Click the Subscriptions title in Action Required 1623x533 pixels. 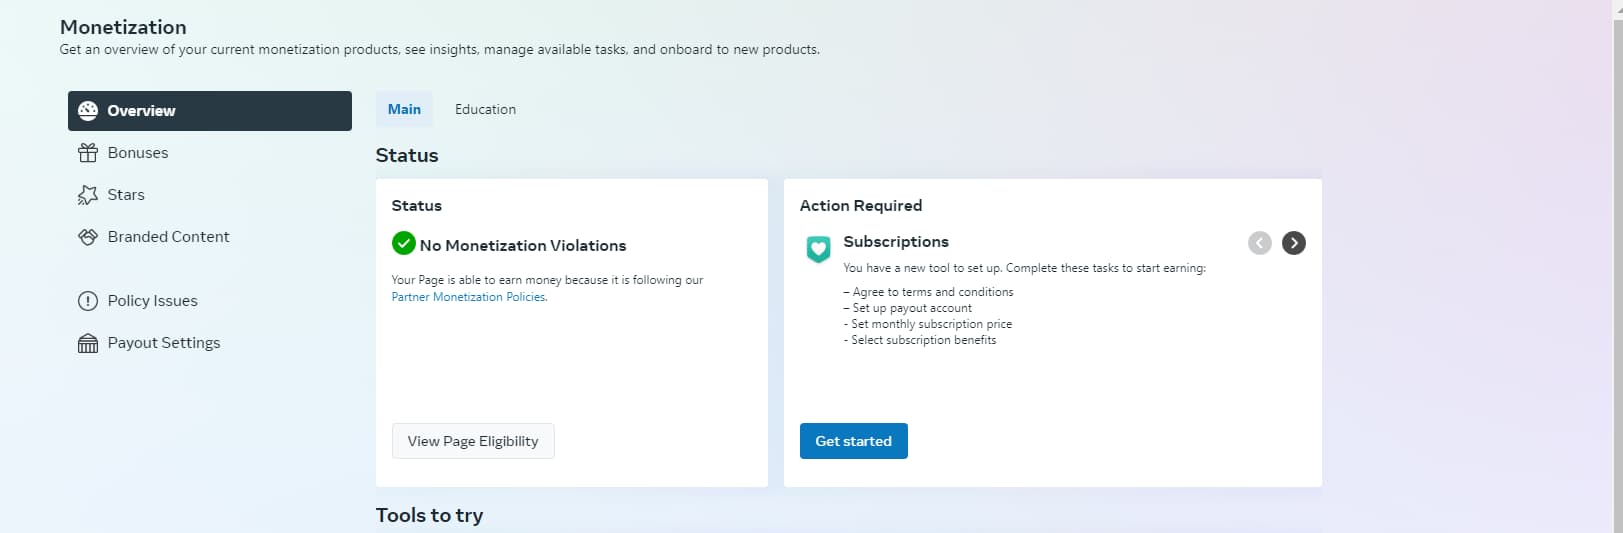[896, 242]
